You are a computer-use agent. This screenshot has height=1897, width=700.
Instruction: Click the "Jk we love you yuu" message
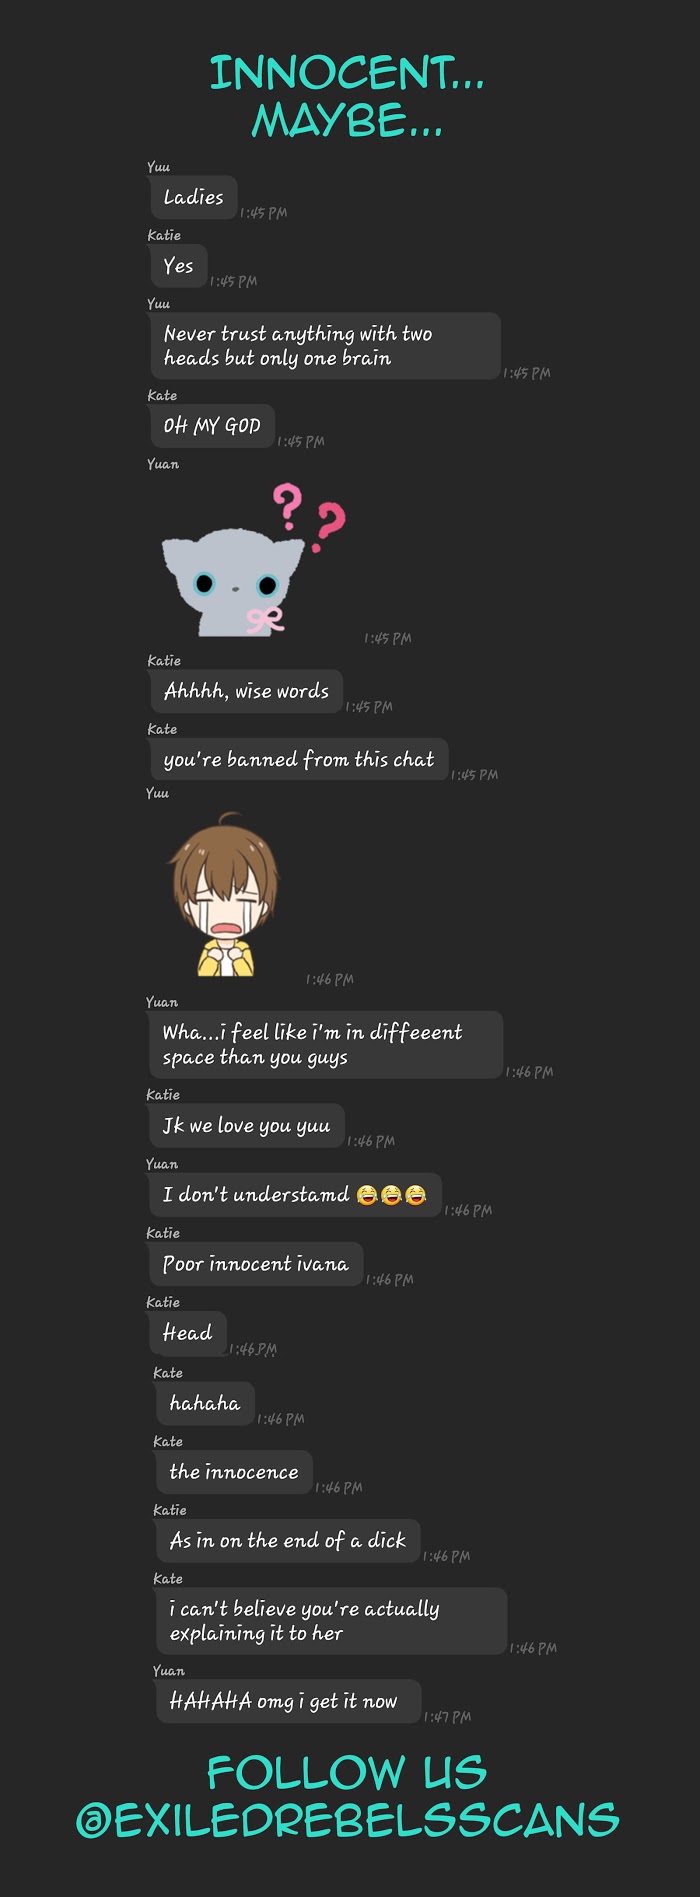click(x=245, y=1126)
